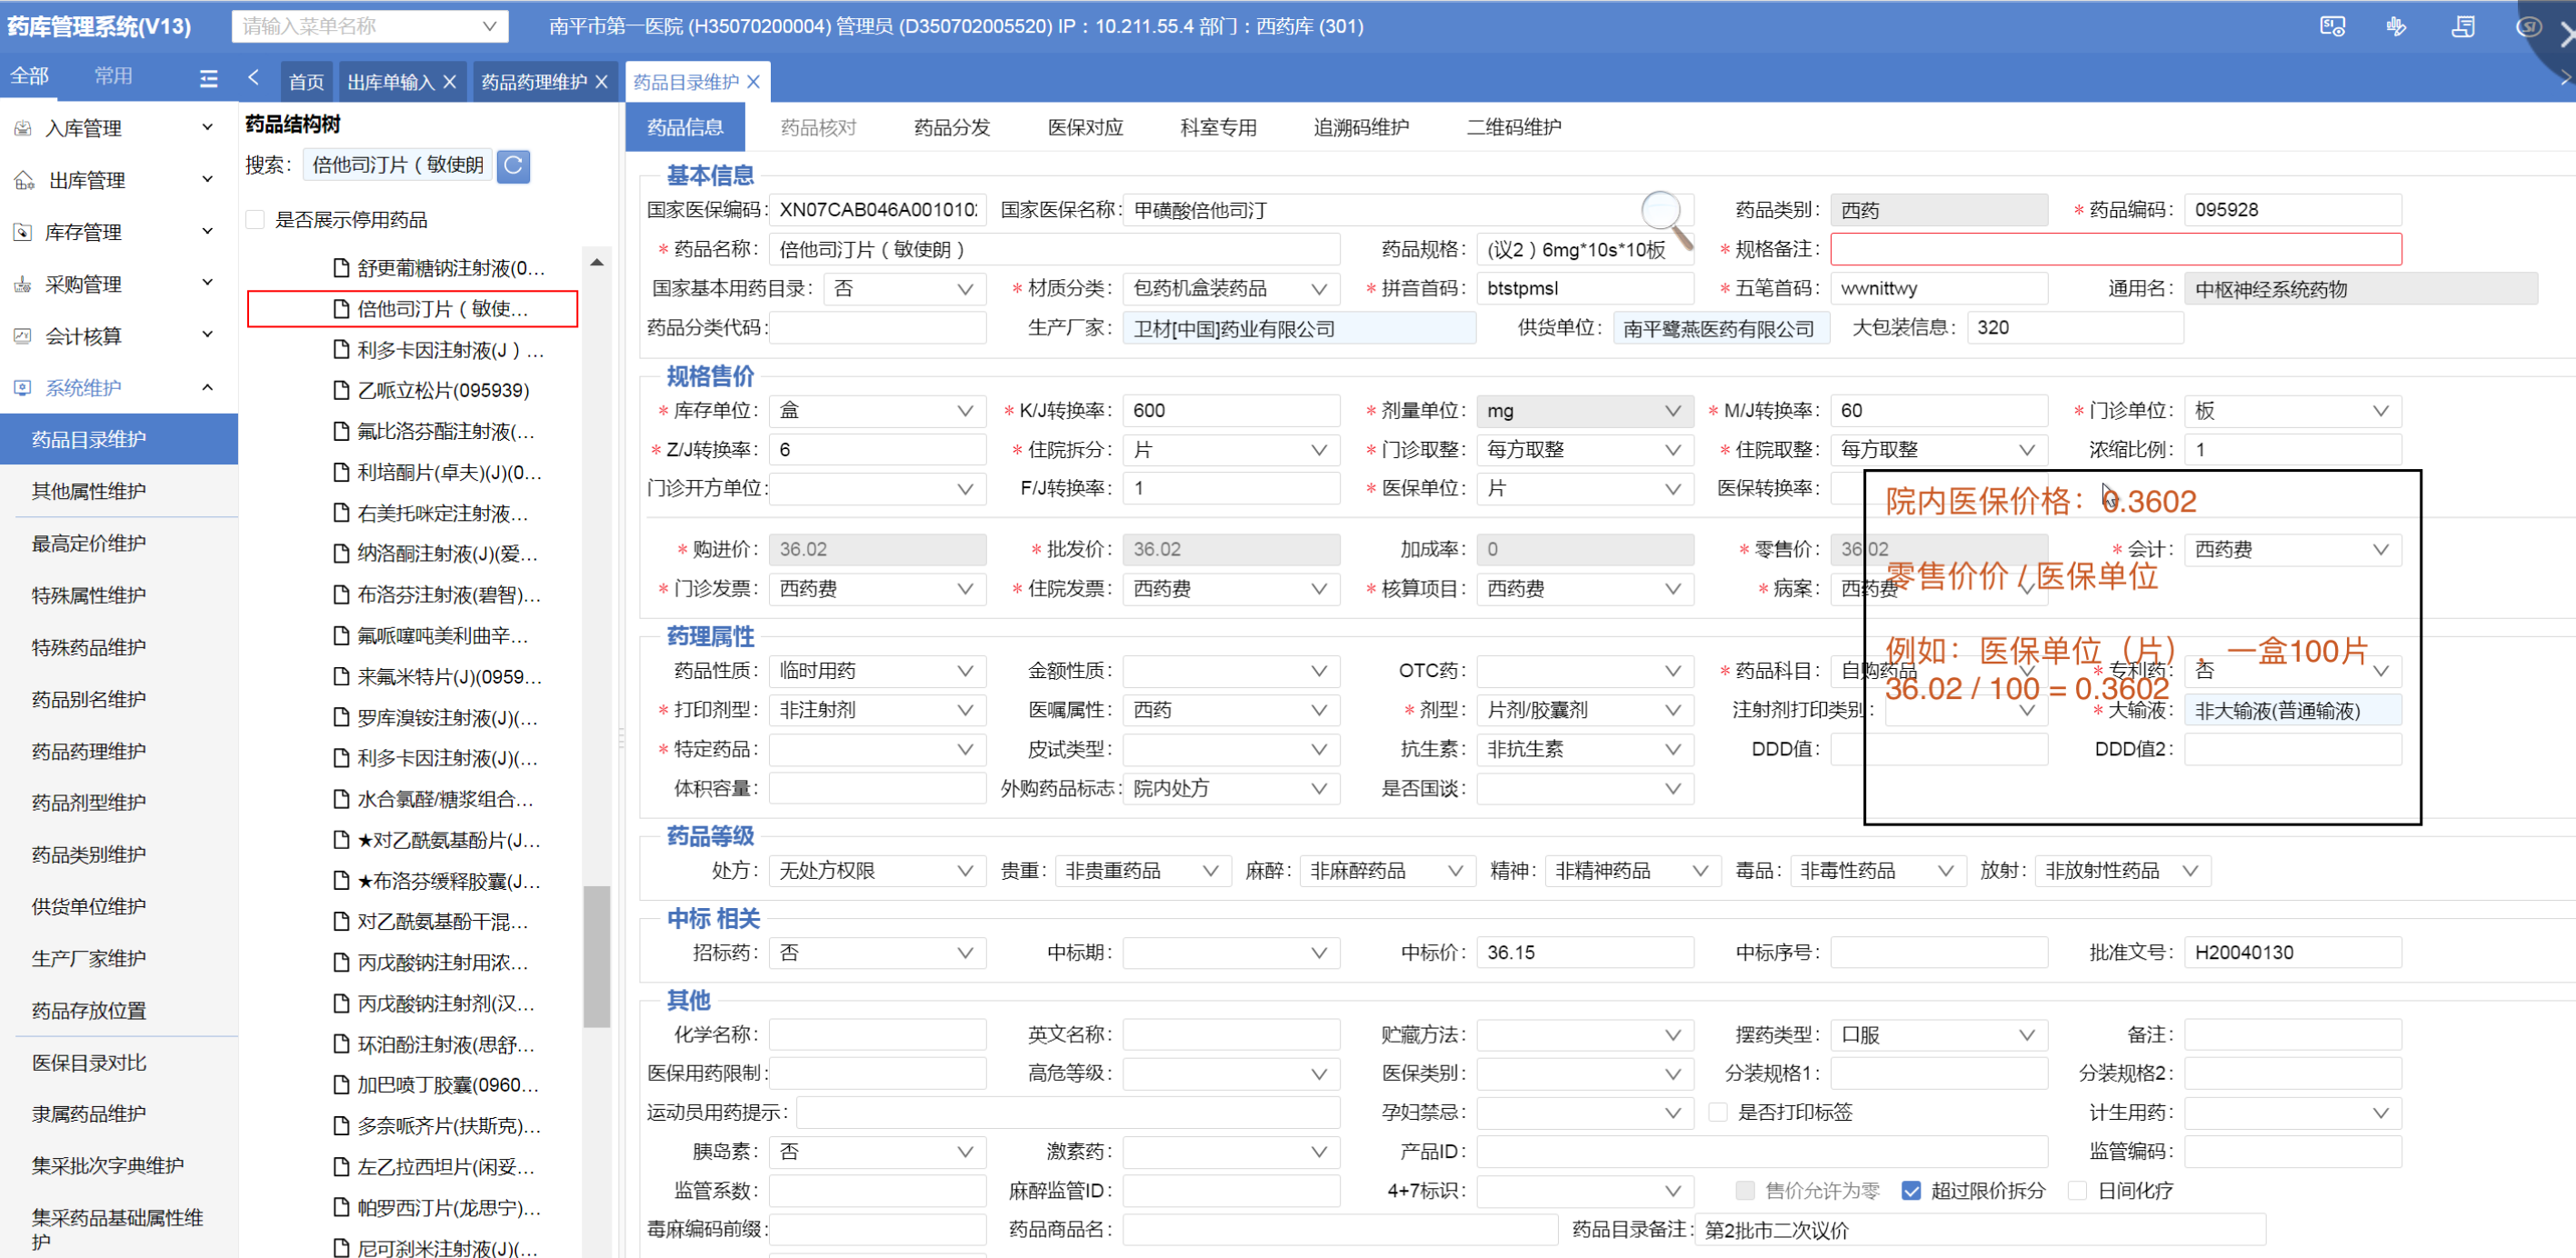
Task: Open 最高定价维护 in sidebar
Action: pyautogui.click(x=89, y=543)
